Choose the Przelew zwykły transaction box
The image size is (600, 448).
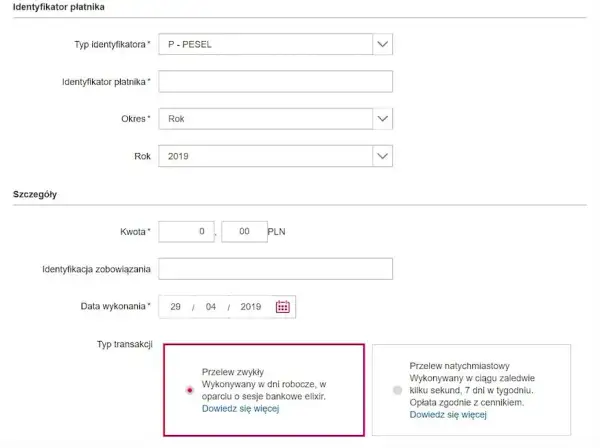click(264, 390)
